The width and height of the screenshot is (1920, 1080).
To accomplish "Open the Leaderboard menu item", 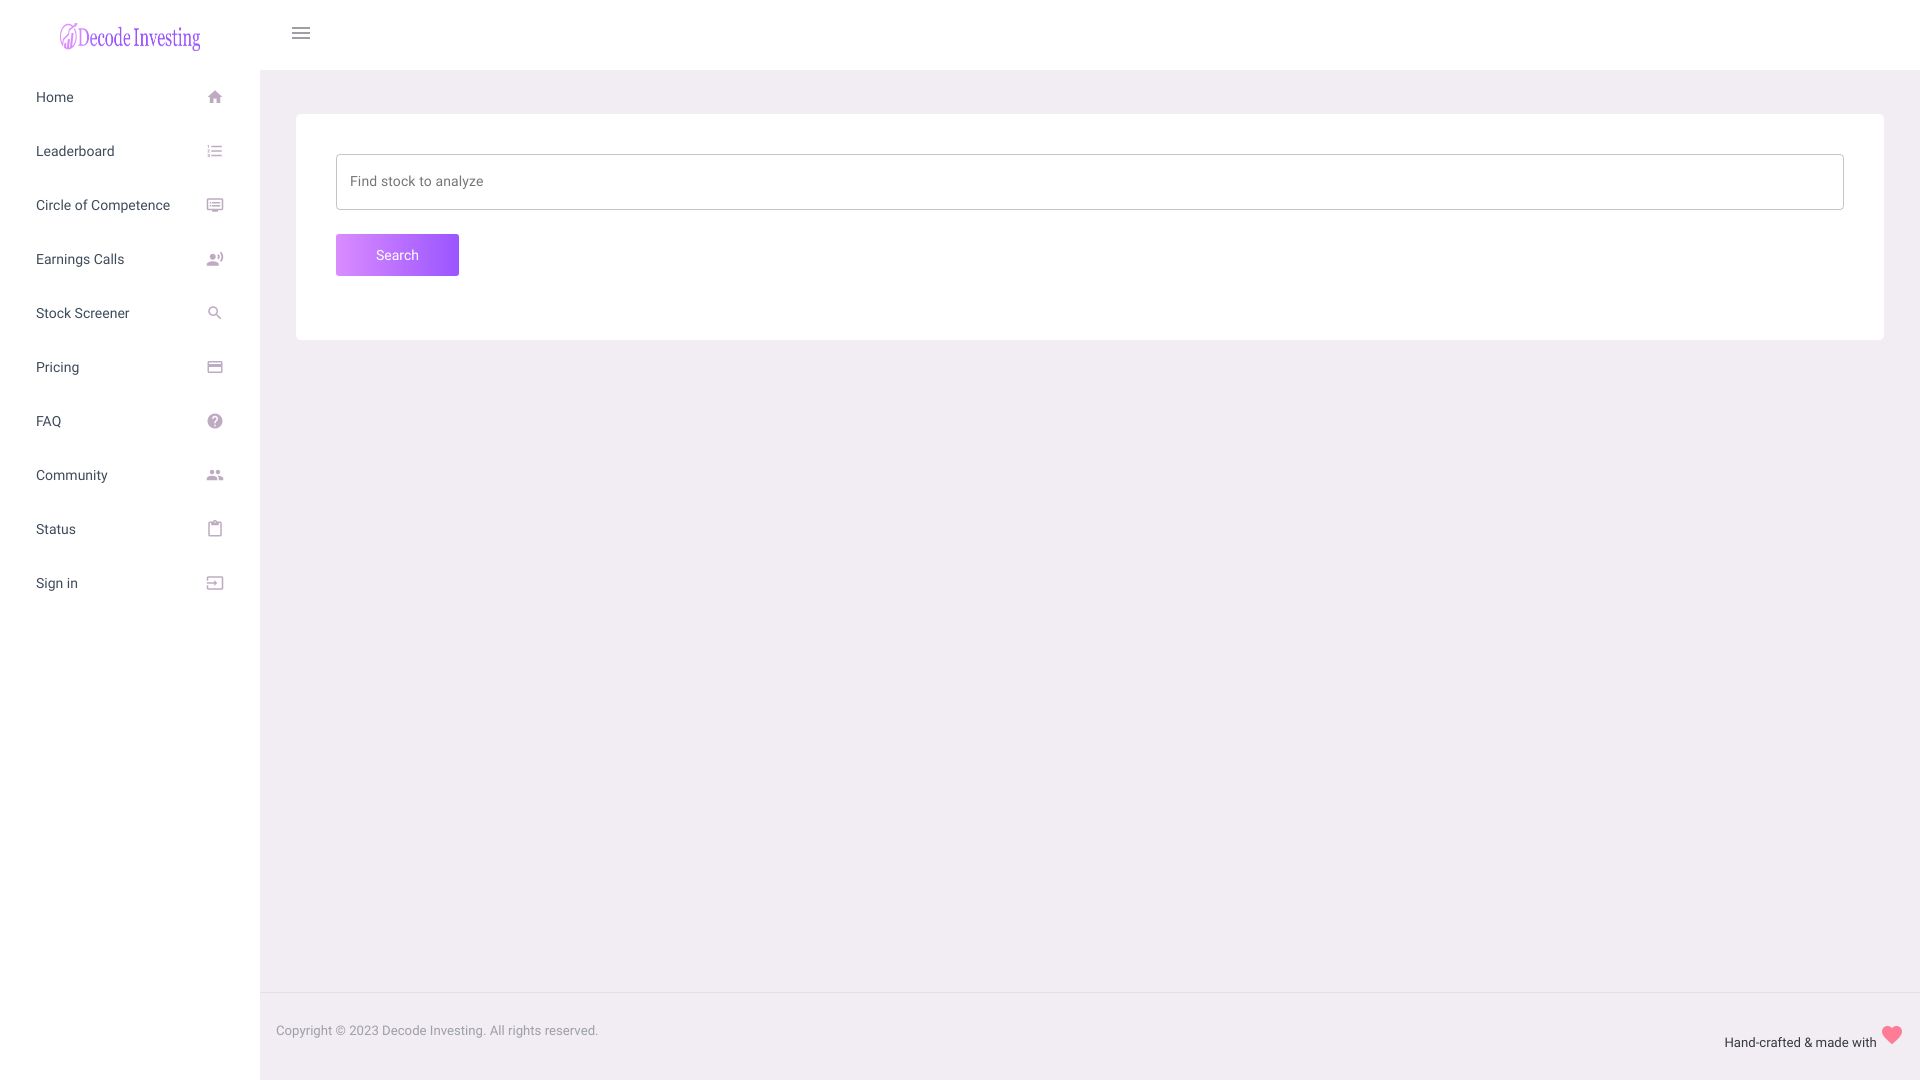I will 75,151.
